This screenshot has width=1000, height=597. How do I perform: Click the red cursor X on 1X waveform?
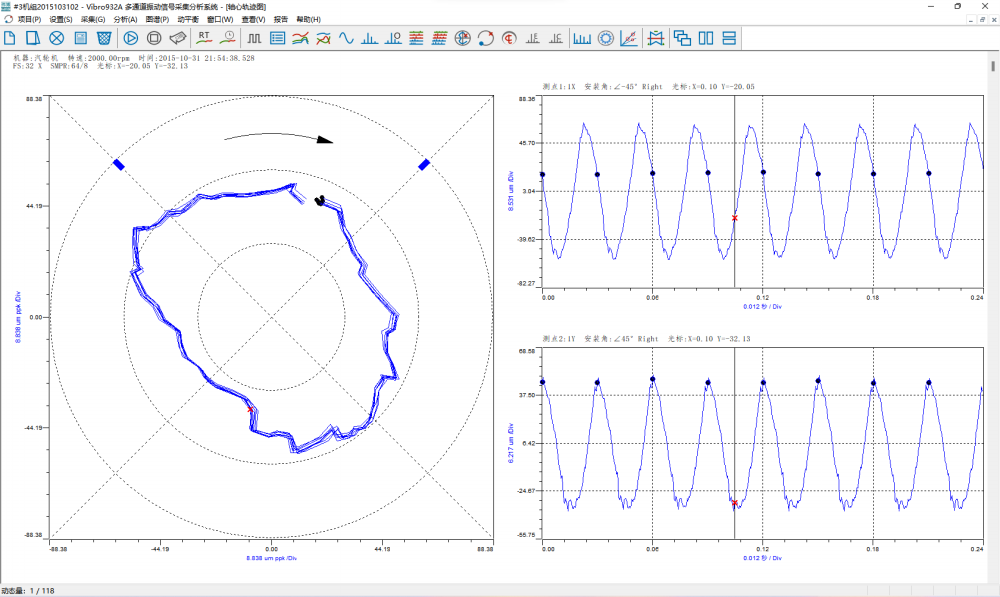point(735,218)
